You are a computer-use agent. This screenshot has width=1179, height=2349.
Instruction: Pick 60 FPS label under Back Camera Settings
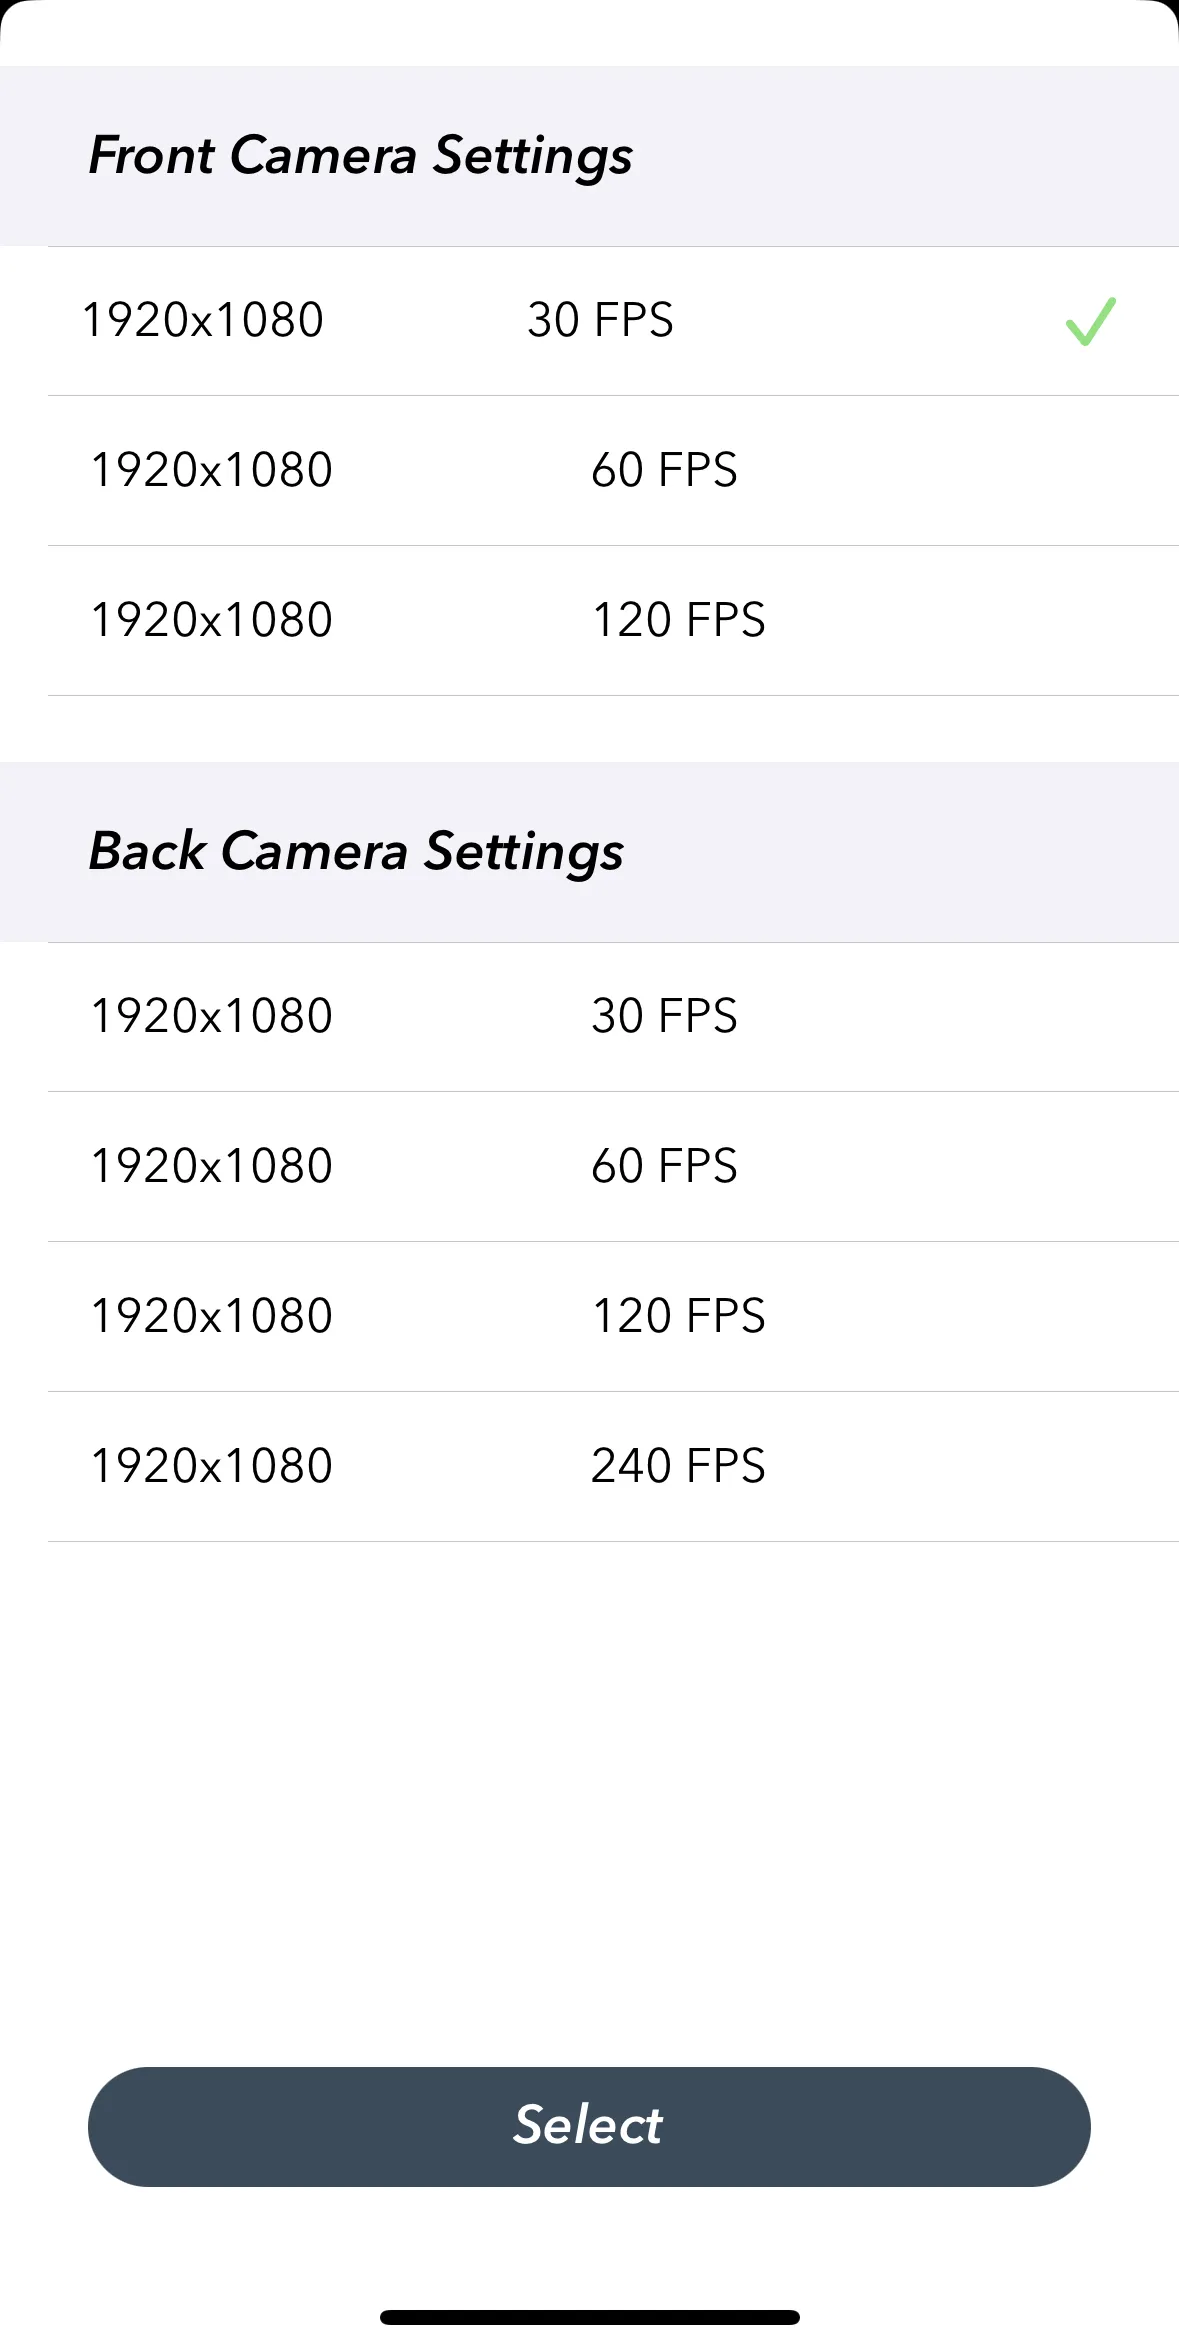pyautogui.click(x=664, y=1166)
